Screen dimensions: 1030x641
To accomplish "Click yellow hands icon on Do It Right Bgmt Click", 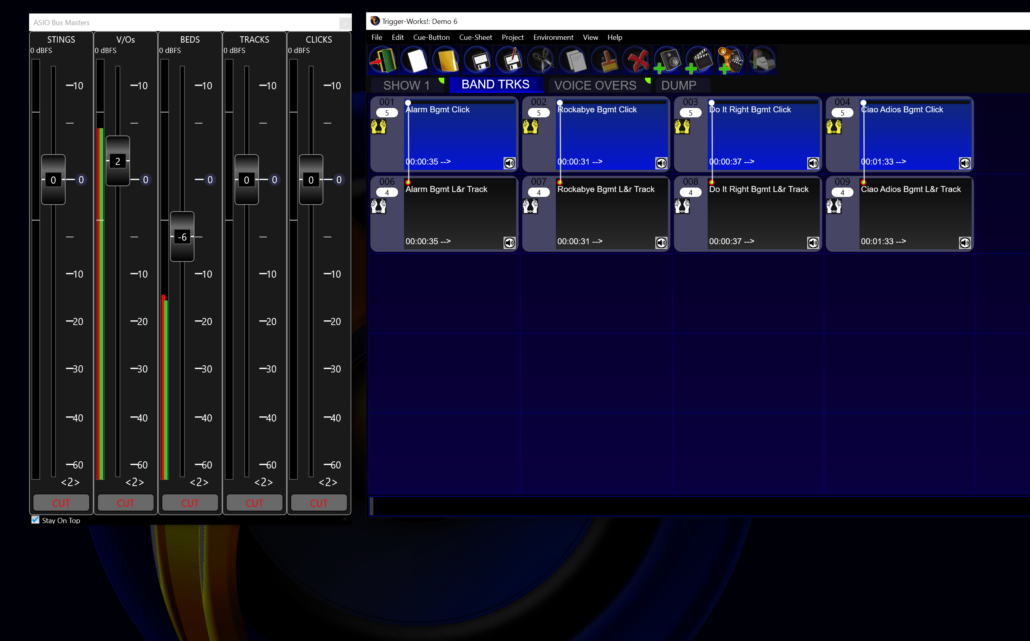I will tap(682, 126).
